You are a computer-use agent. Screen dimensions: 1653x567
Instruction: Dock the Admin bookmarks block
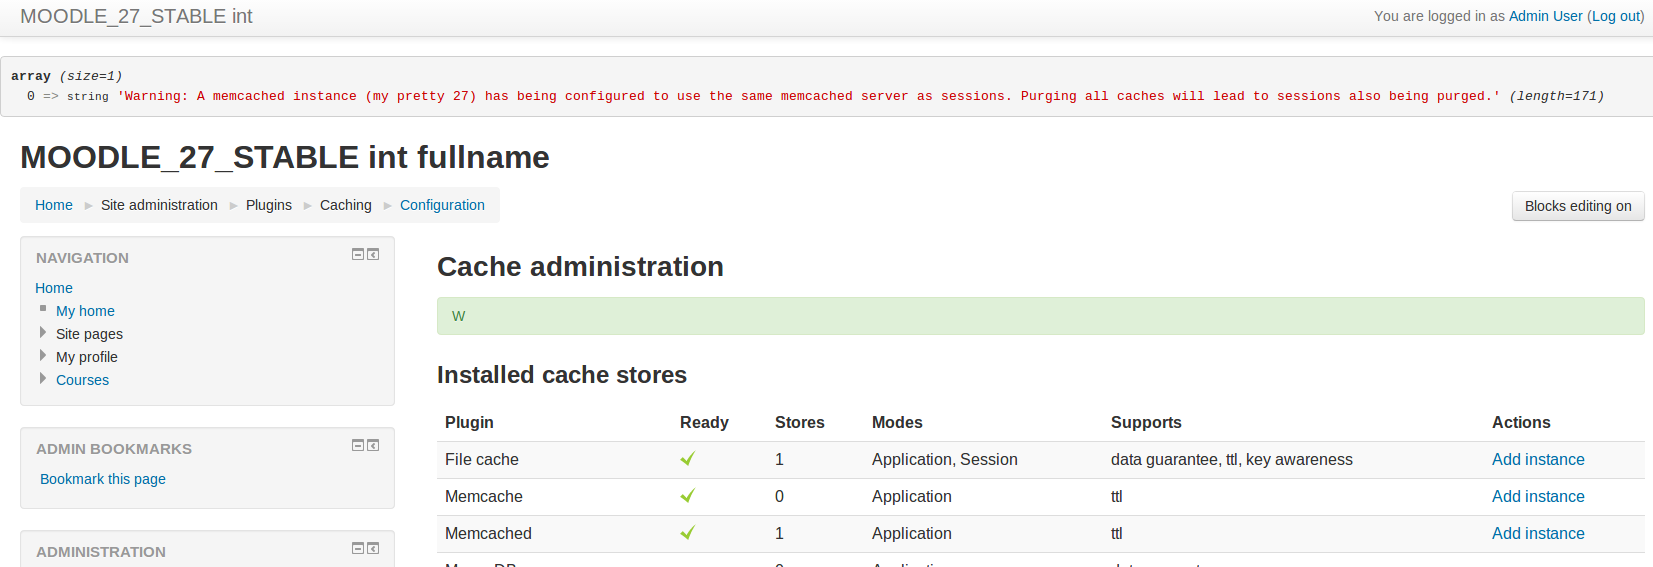pyautogui.click(x=373, y=446)
